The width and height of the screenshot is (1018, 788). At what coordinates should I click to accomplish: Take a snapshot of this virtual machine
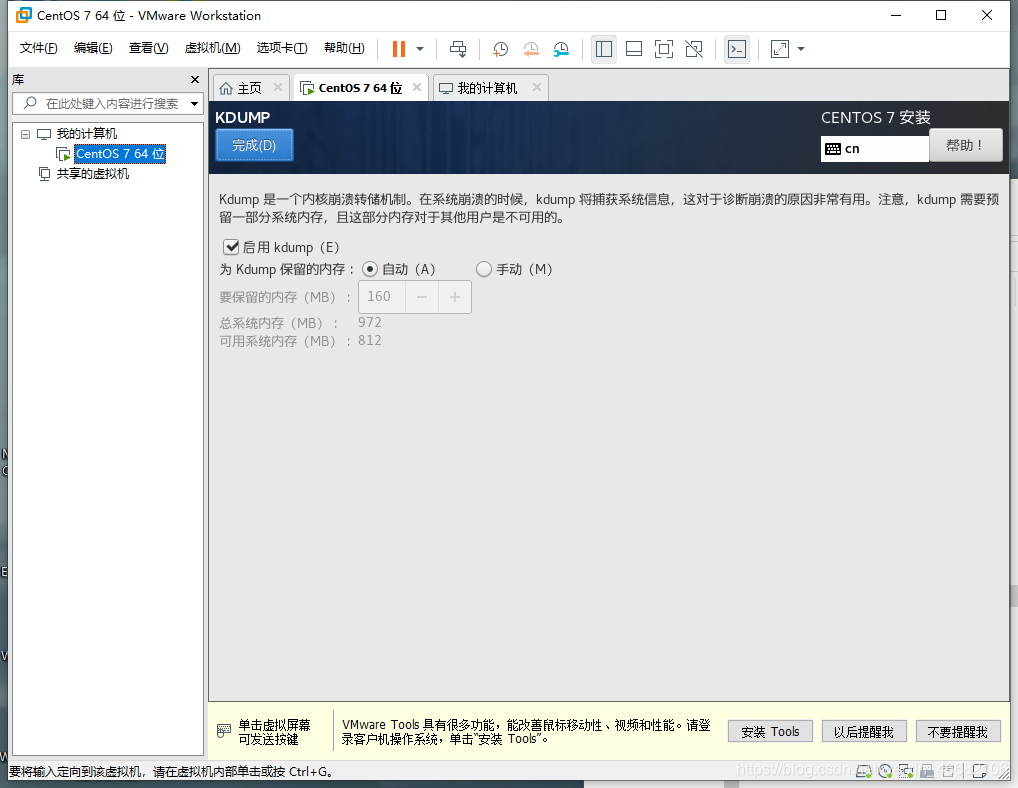click(501, 49)
